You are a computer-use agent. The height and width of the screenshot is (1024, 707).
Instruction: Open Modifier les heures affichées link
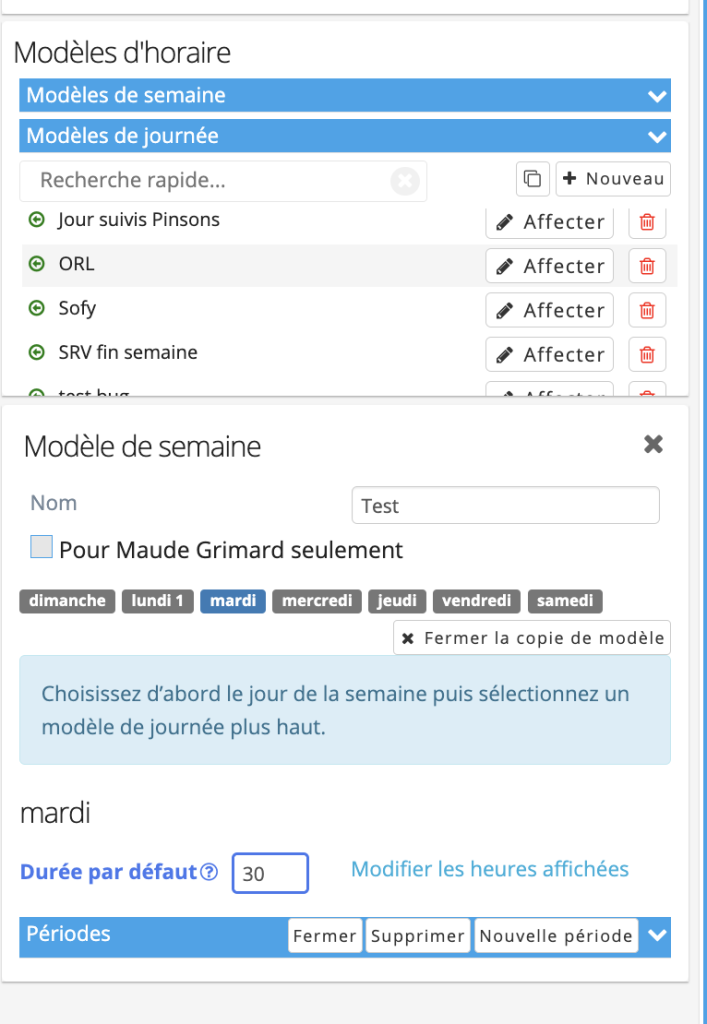pos(490,869)
